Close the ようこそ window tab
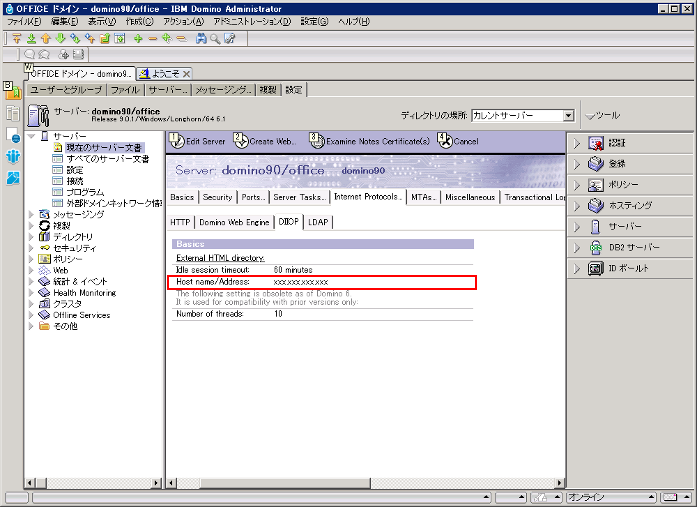The height and width of the screenshot is (507, 697). (187, 74)
